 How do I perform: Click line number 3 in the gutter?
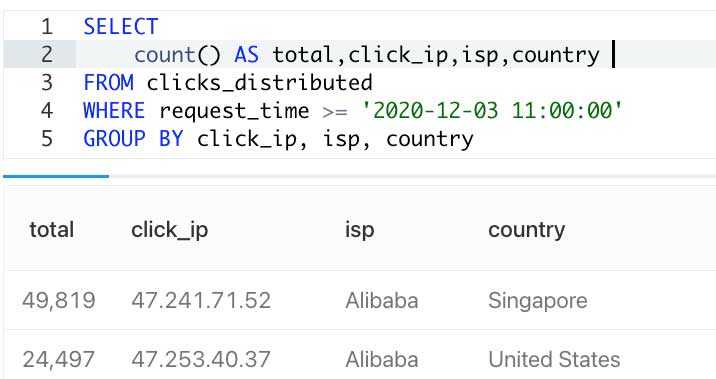[47, 83]
